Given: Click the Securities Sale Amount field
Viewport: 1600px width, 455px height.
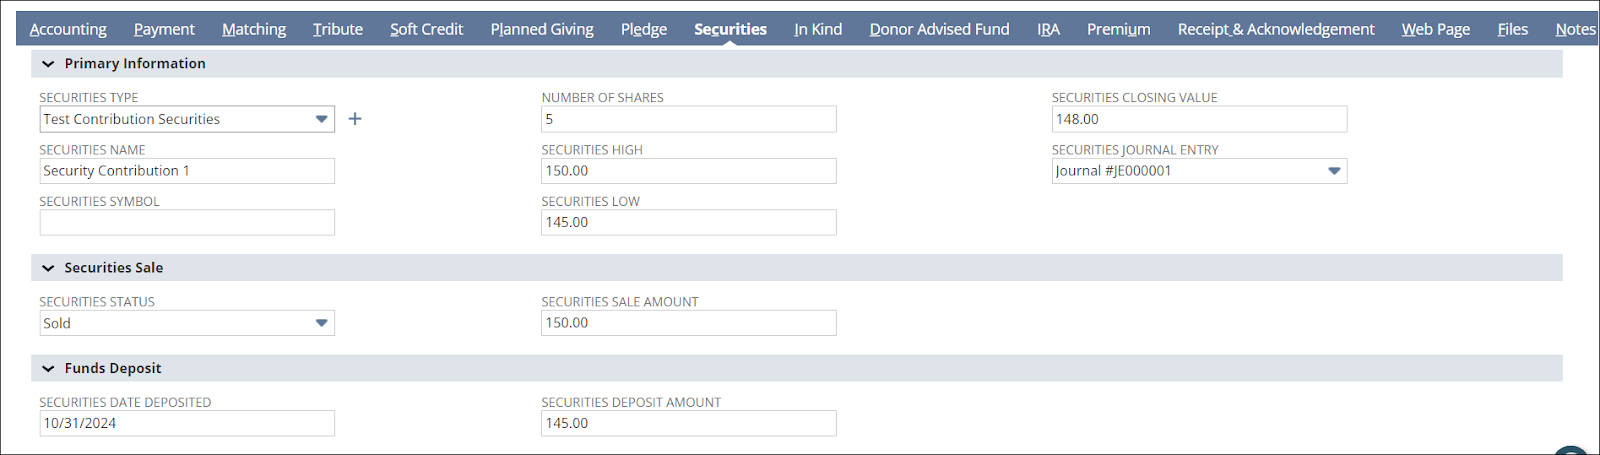Looking at the screenshot, I should click(x=688, y=323).
